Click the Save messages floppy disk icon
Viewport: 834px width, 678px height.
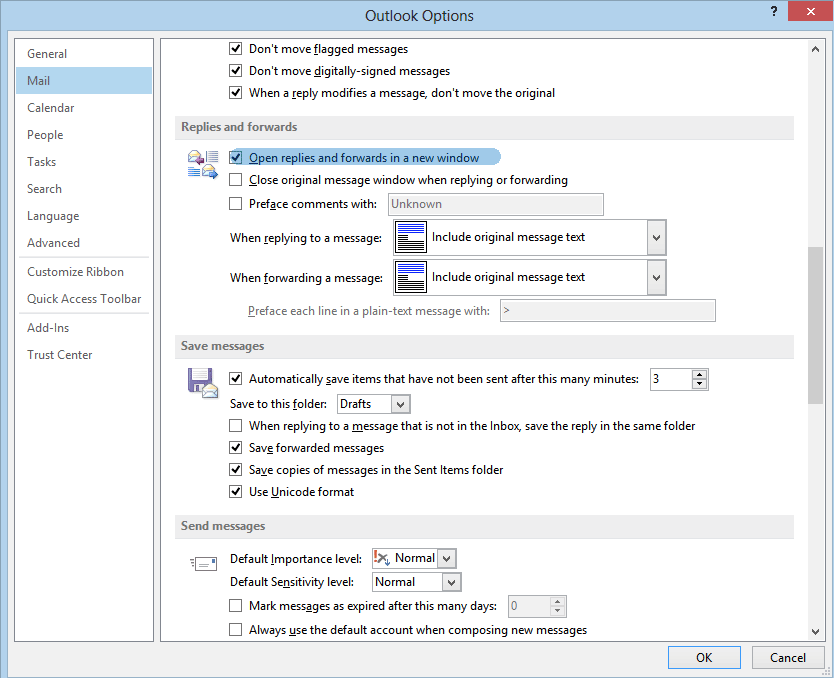tap(202, 384)
